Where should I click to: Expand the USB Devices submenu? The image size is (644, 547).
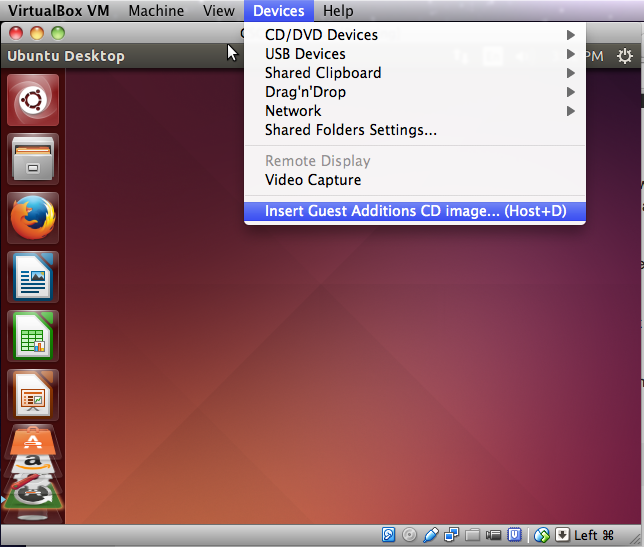[415, 54]
